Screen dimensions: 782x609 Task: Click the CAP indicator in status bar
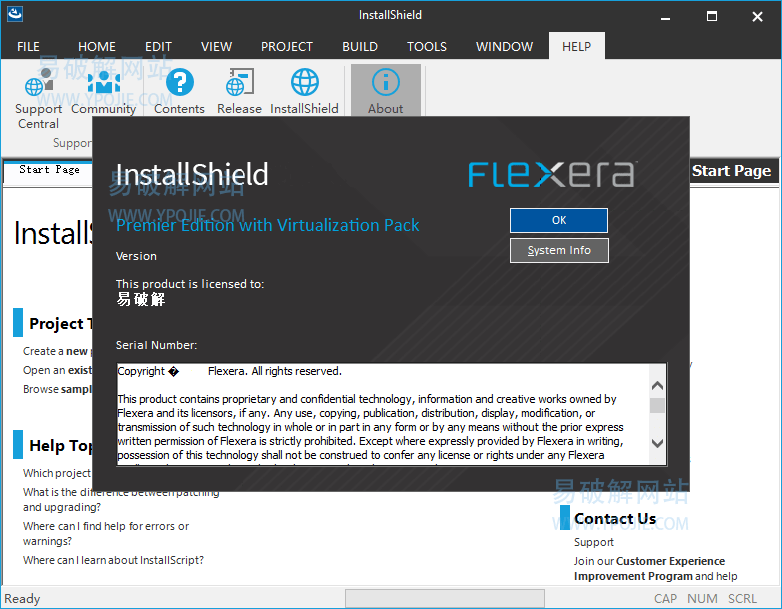tap(665, 599)
